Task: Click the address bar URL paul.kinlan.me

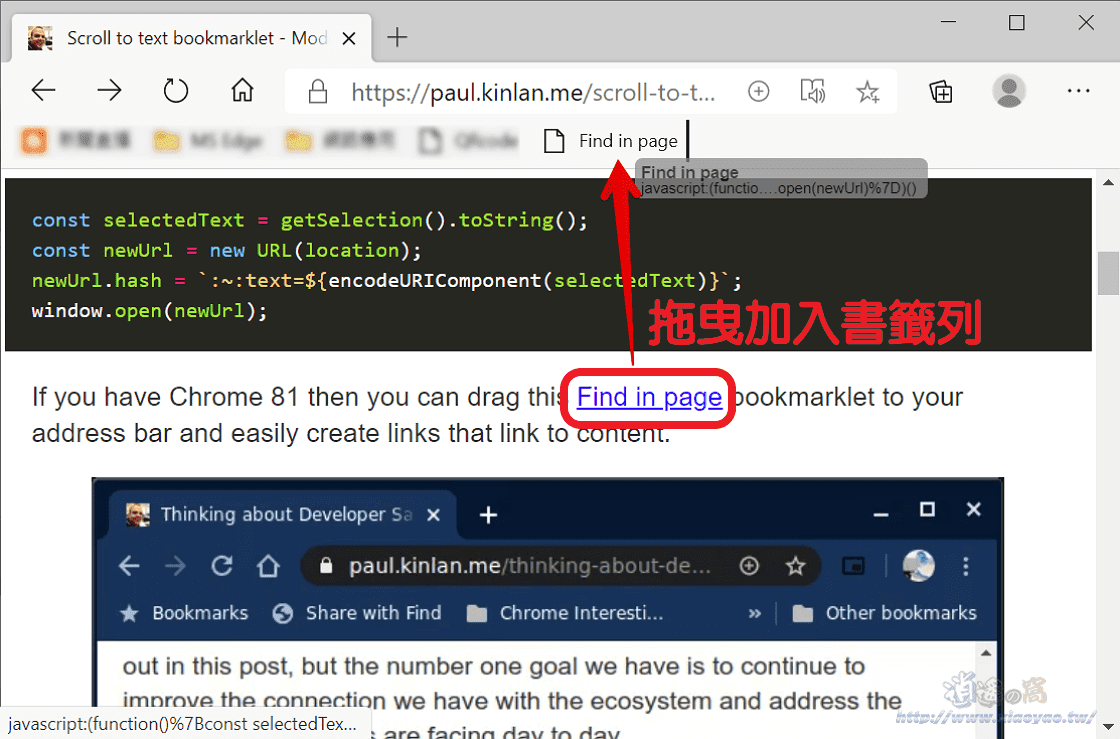Action: tap(533, 92)
